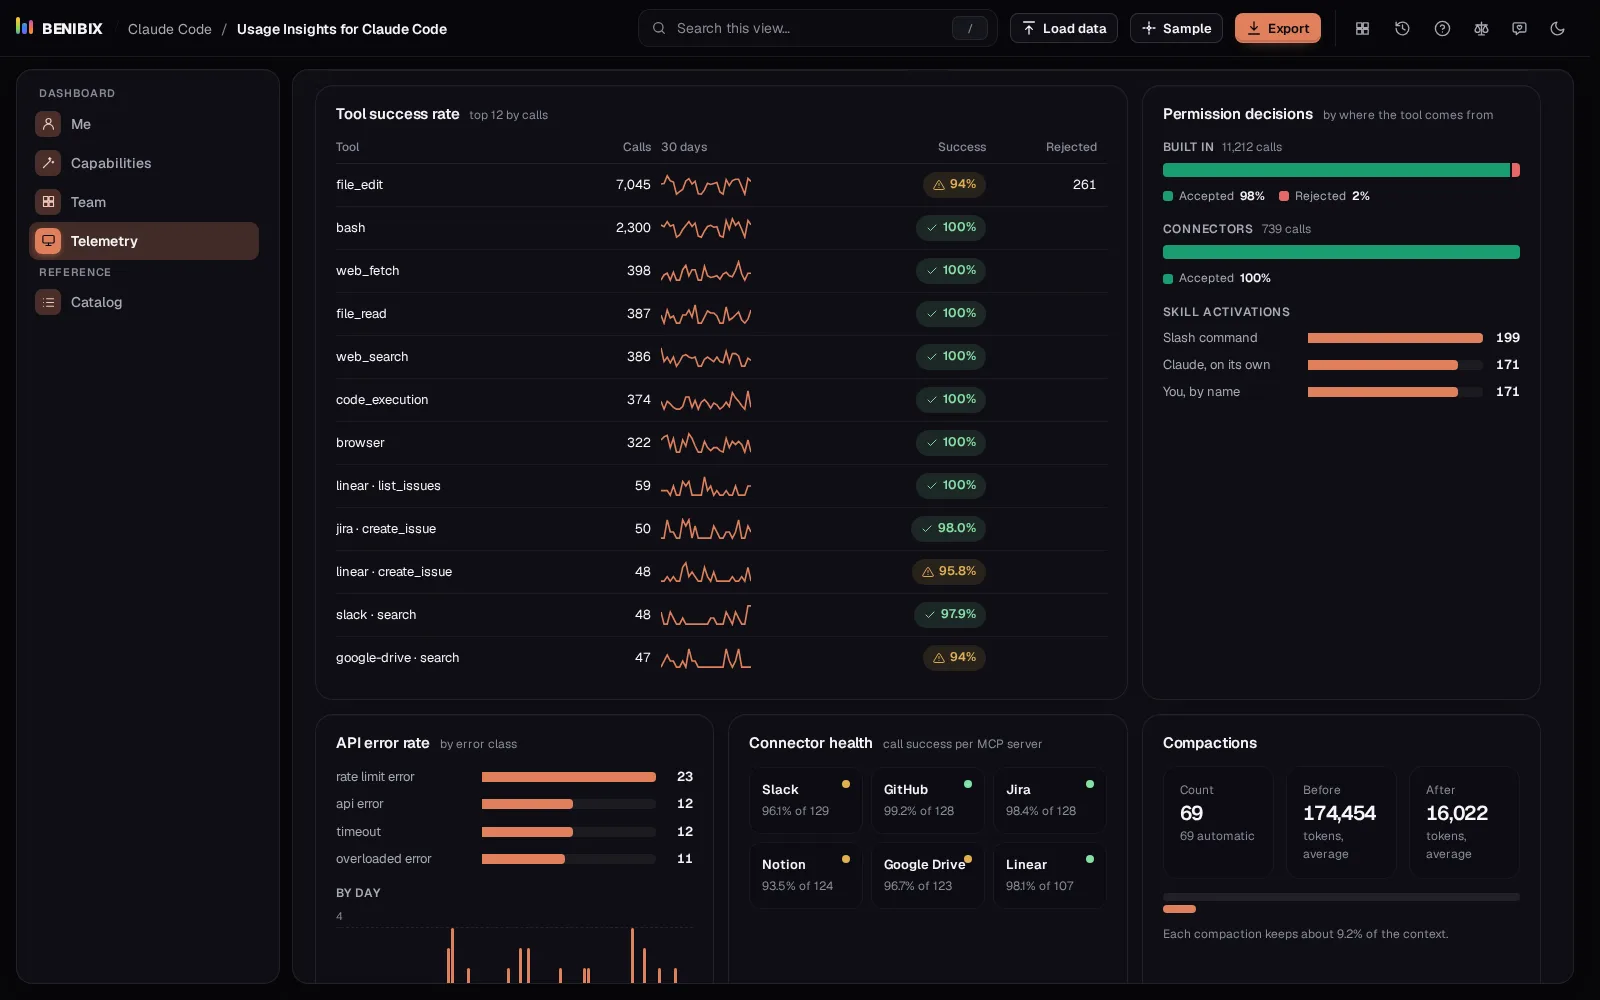Open the Catalog reference page
1600x1000 pixels.
pyautogui.click(x=144, y=302)
